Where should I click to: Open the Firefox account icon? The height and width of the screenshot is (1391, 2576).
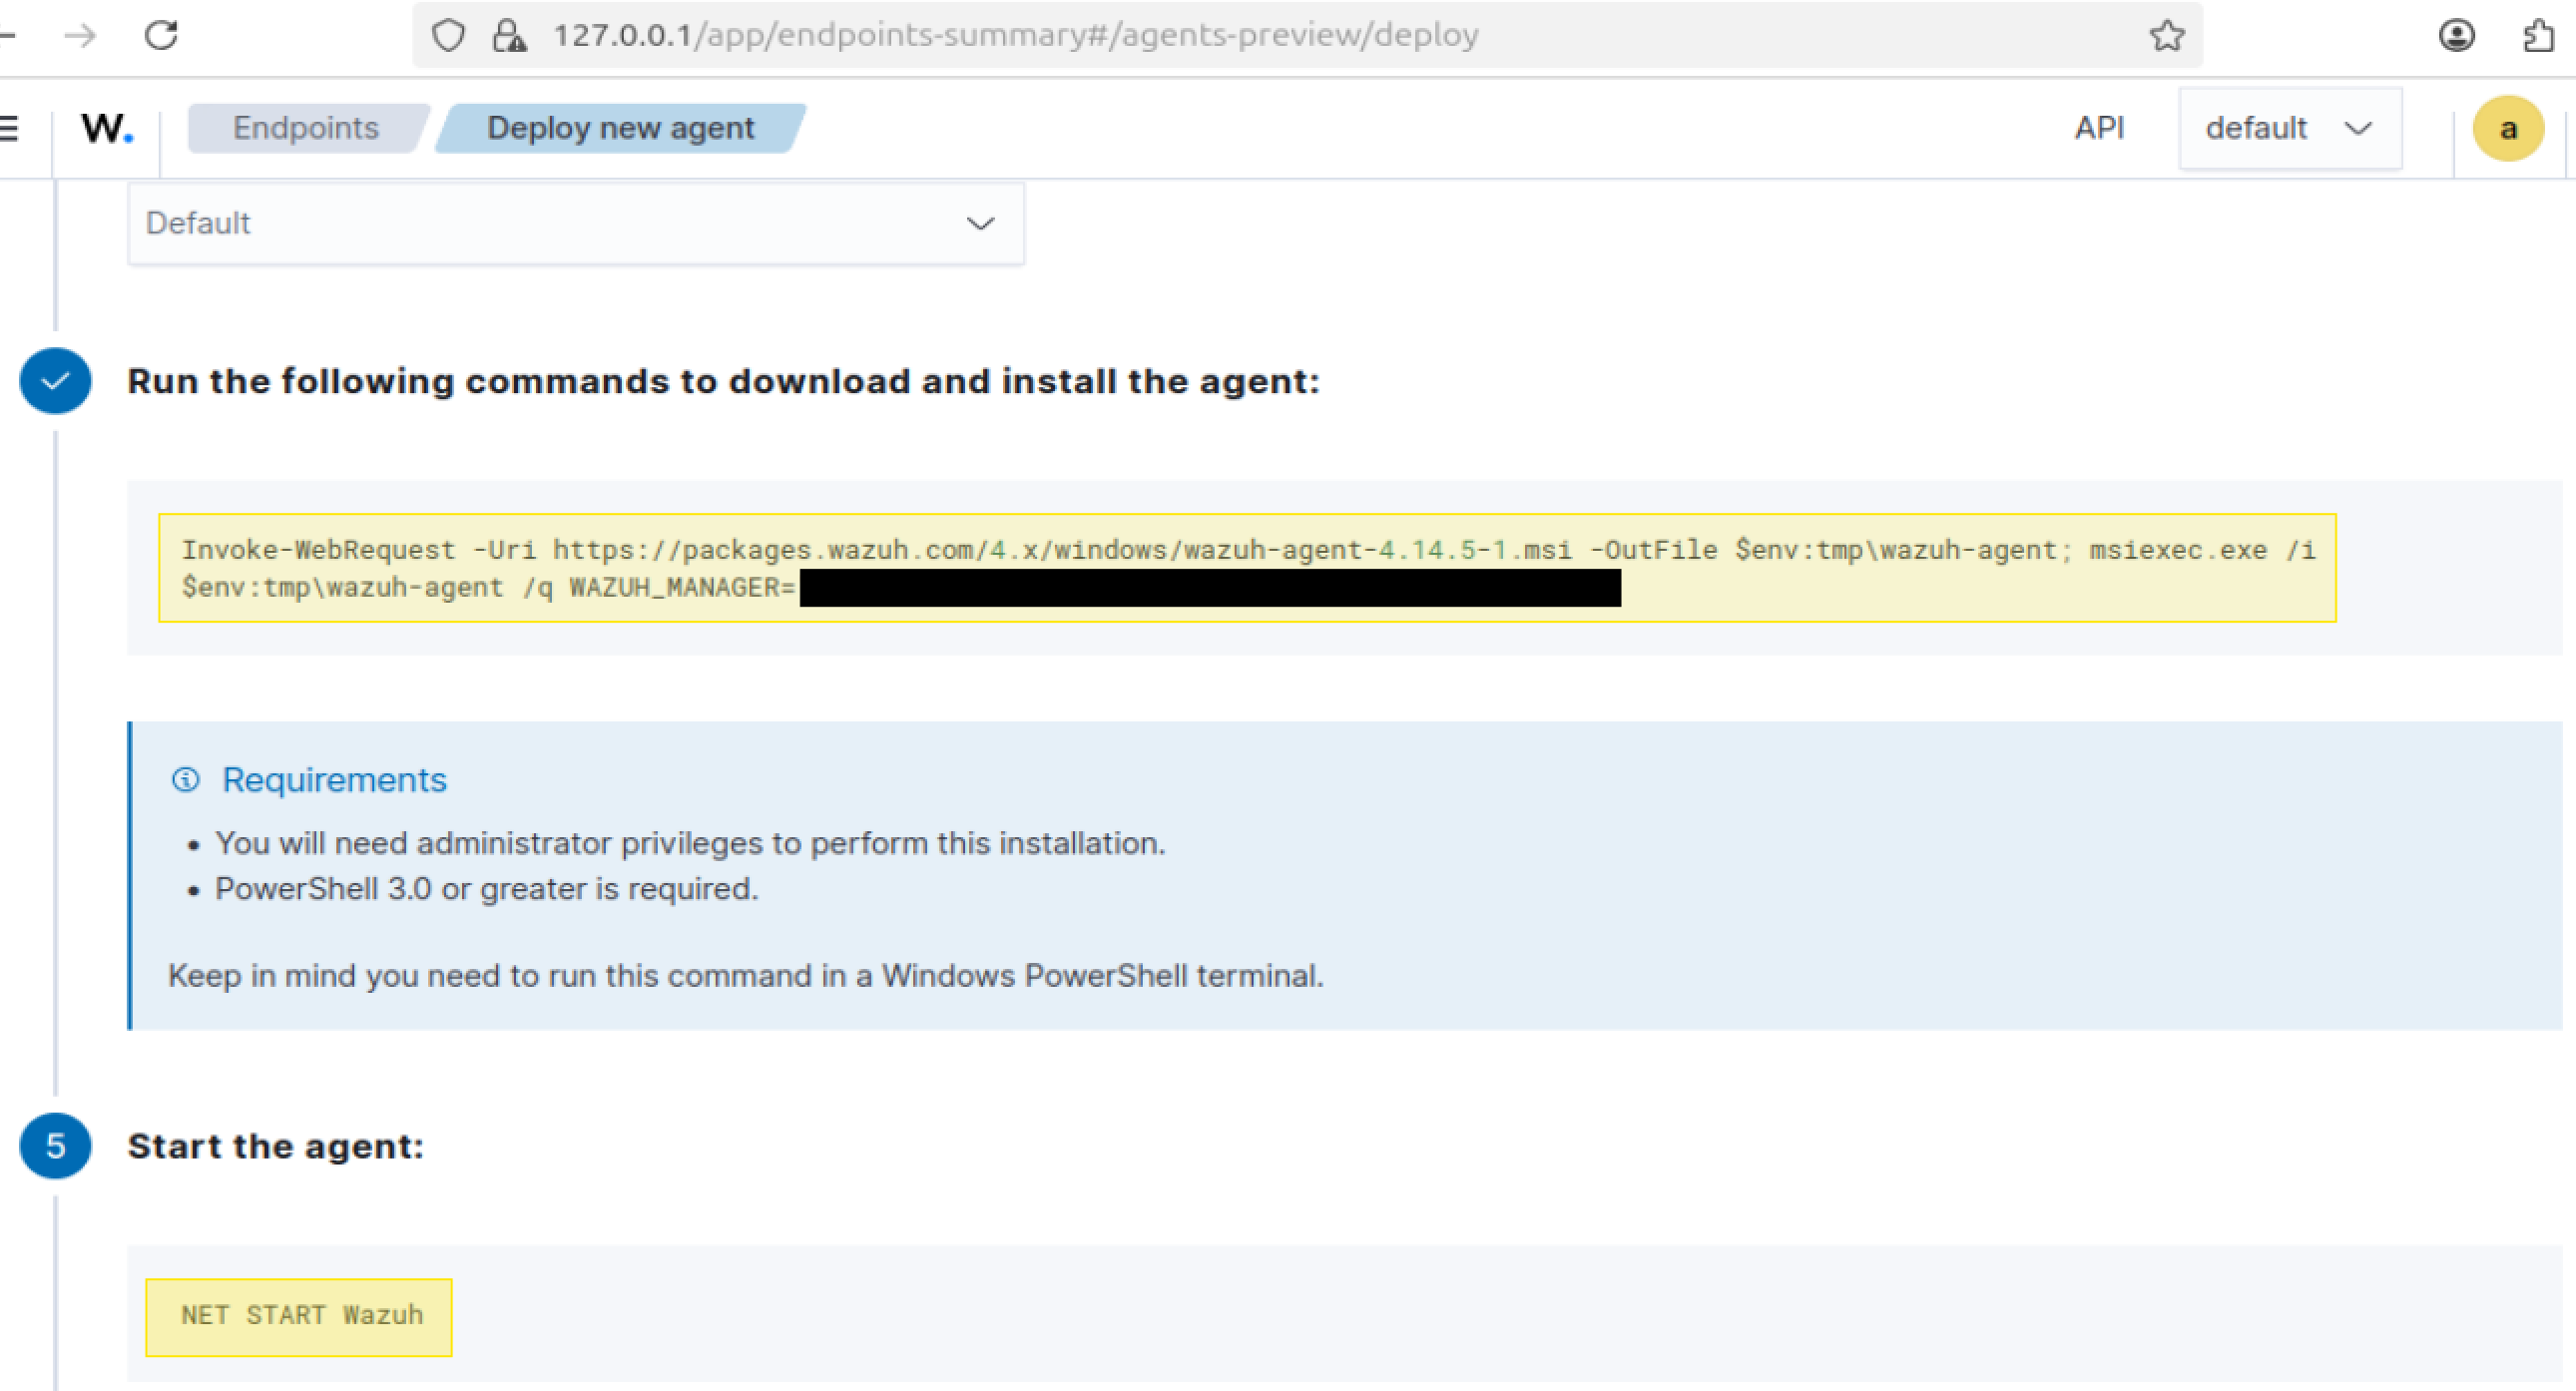click(x=2456, y=35)
